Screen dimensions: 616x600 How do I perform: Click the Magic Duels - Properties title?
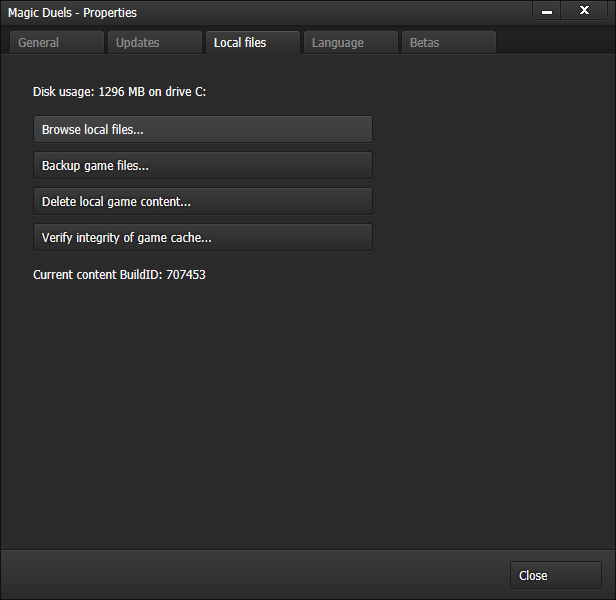coord(72,13)
